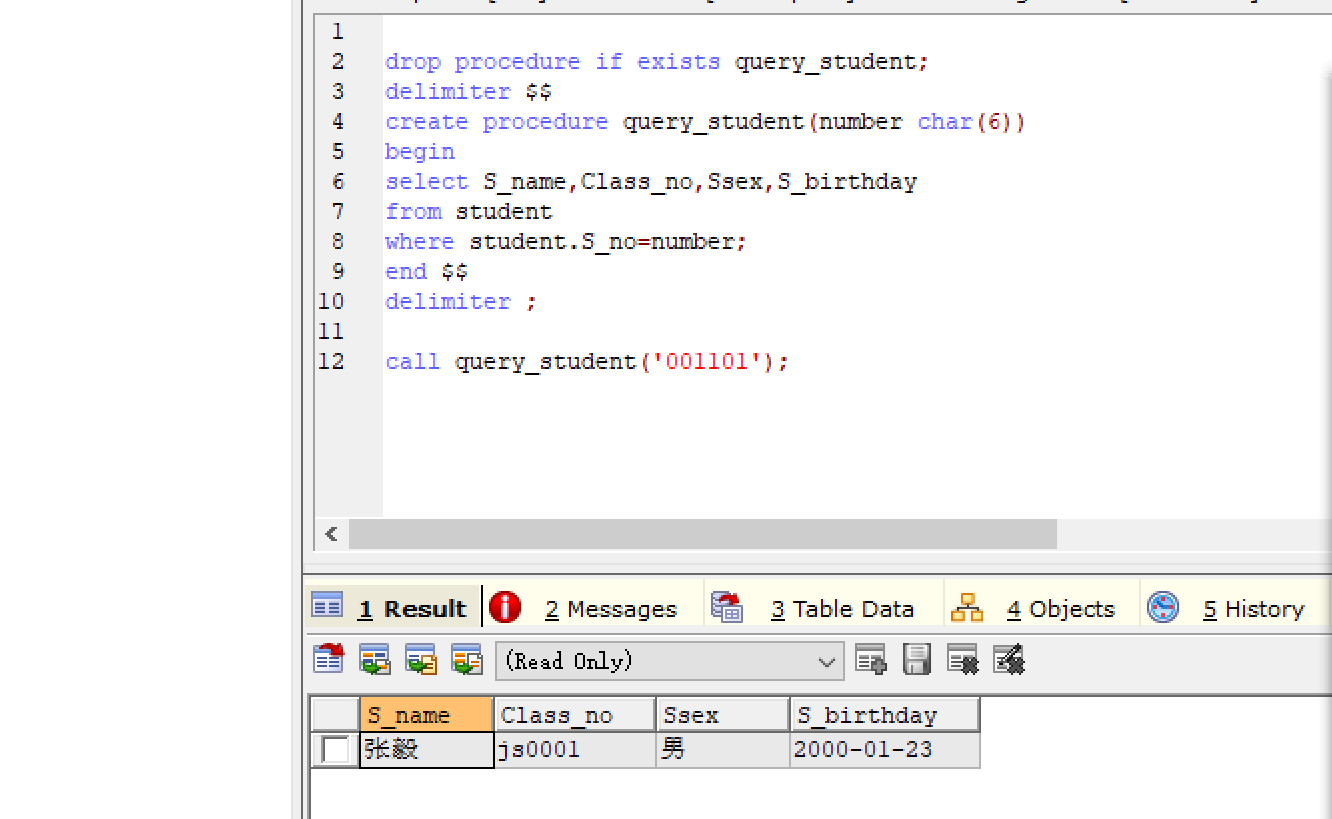Click the cancel changes icon

[x=1008, y=660]
